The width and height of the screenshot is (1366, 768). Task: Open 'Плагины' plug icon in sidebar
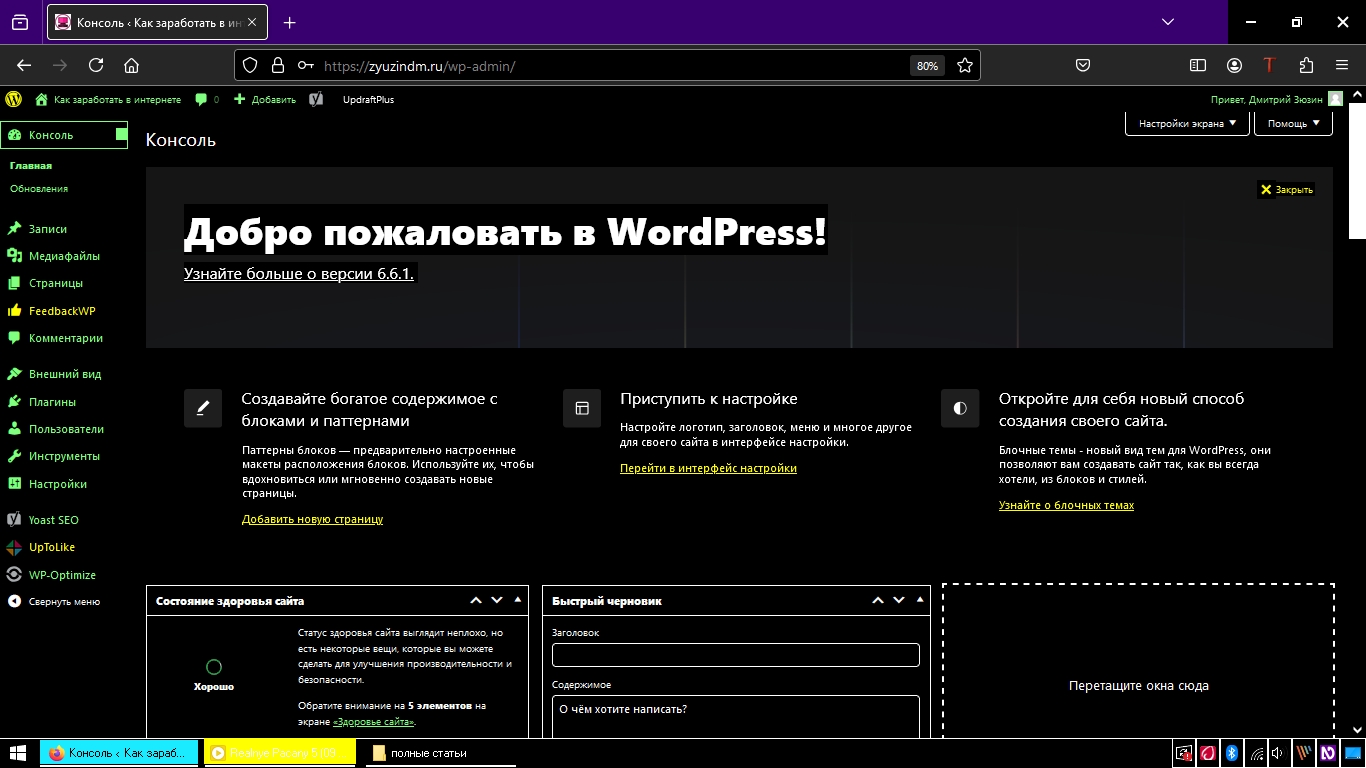pyautogui.click(x=14, y=402)
